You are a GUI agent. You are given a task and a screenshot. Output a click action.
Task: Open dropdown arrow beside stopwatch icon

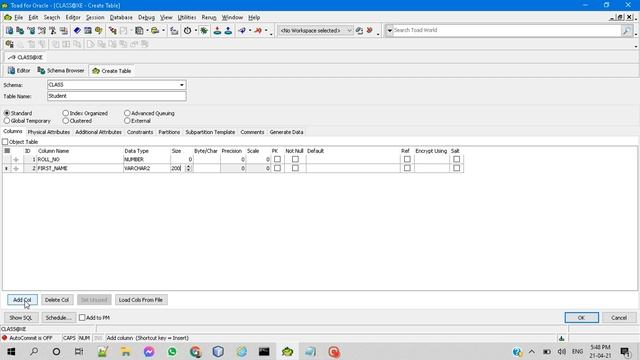(x=196, y=31)
